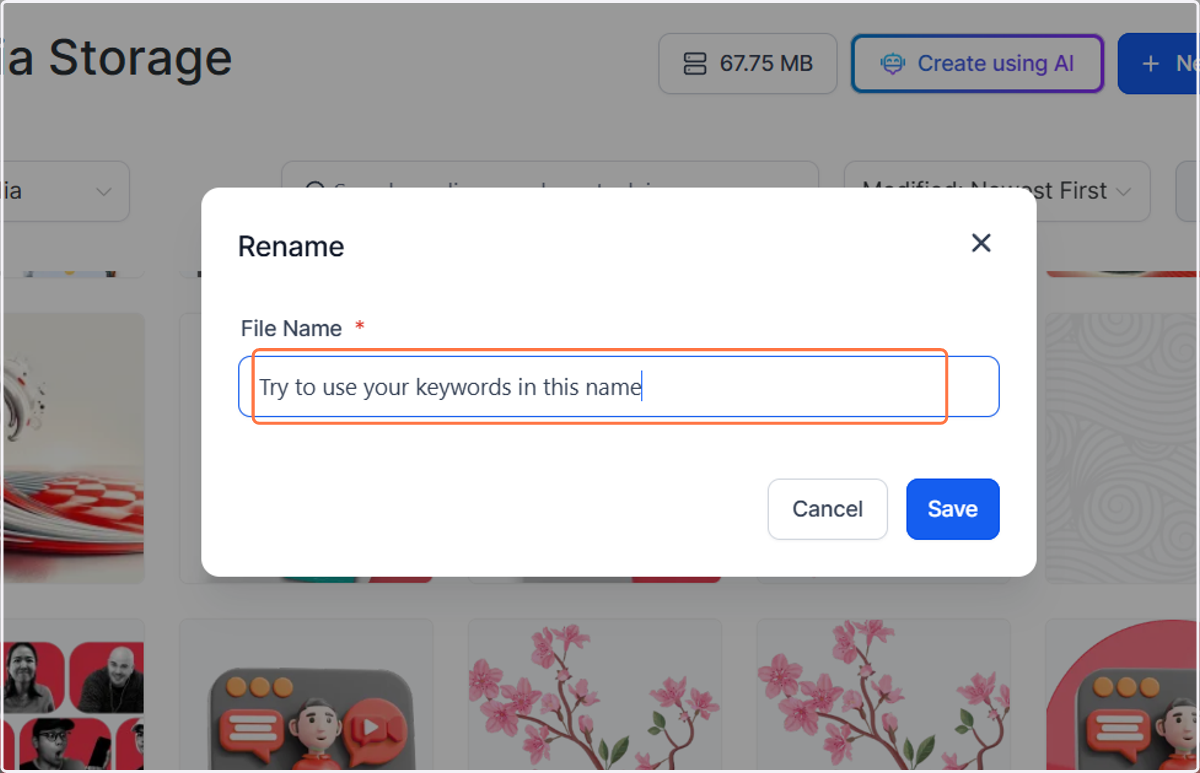Image resolution: width=1200 pixels, height=773 pixels.
Task: Select the gray swirl pattern thumbnail
Action: click(1121, 448)
